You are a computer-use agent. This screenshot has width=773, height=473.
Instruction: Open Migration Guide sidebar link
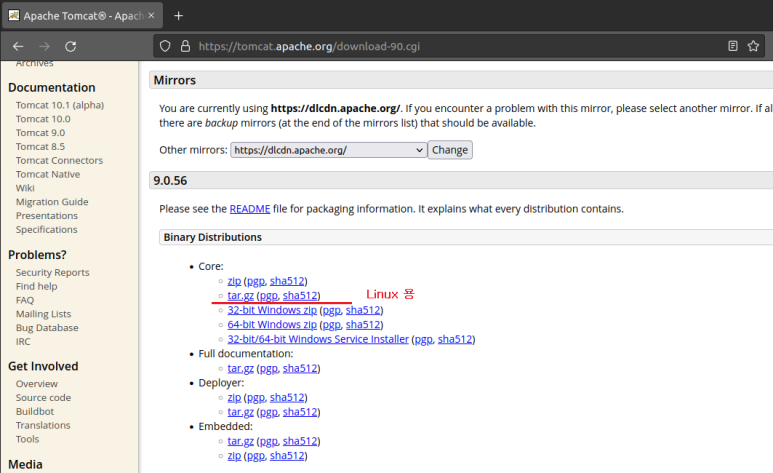coord(52,202)
